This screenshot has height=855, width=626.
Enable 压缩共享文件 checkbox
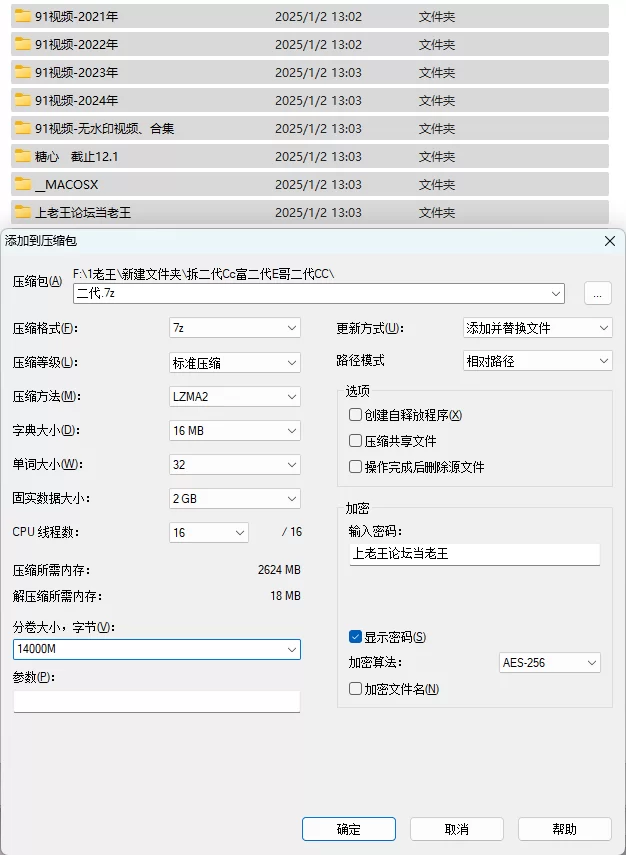pyautogui.click(x=355, y=441)
